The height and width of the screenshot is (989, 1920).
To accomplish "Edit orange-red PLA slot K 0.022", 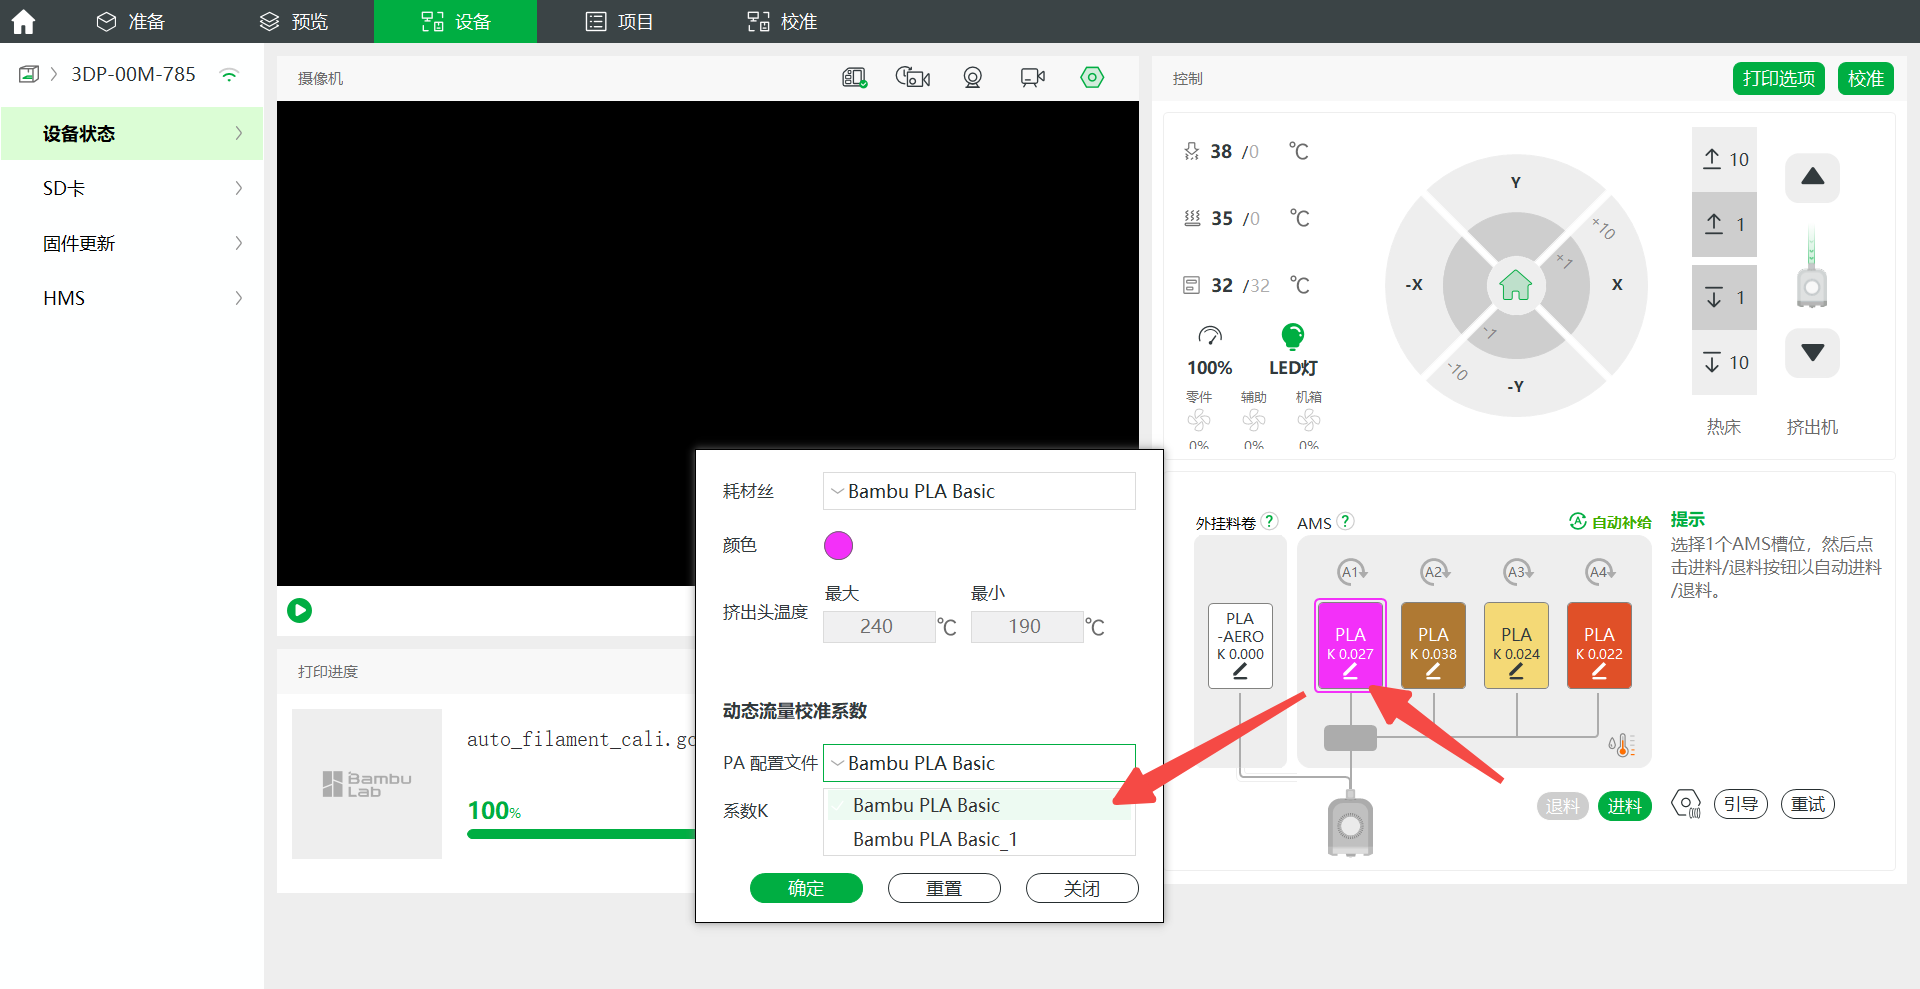I will click(x=1599, y=672).
